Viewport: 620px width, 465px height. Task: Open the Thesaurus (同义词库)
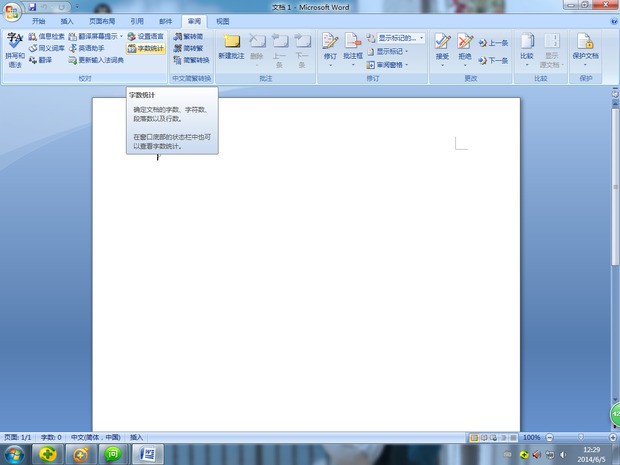click(x=46, y=48)
